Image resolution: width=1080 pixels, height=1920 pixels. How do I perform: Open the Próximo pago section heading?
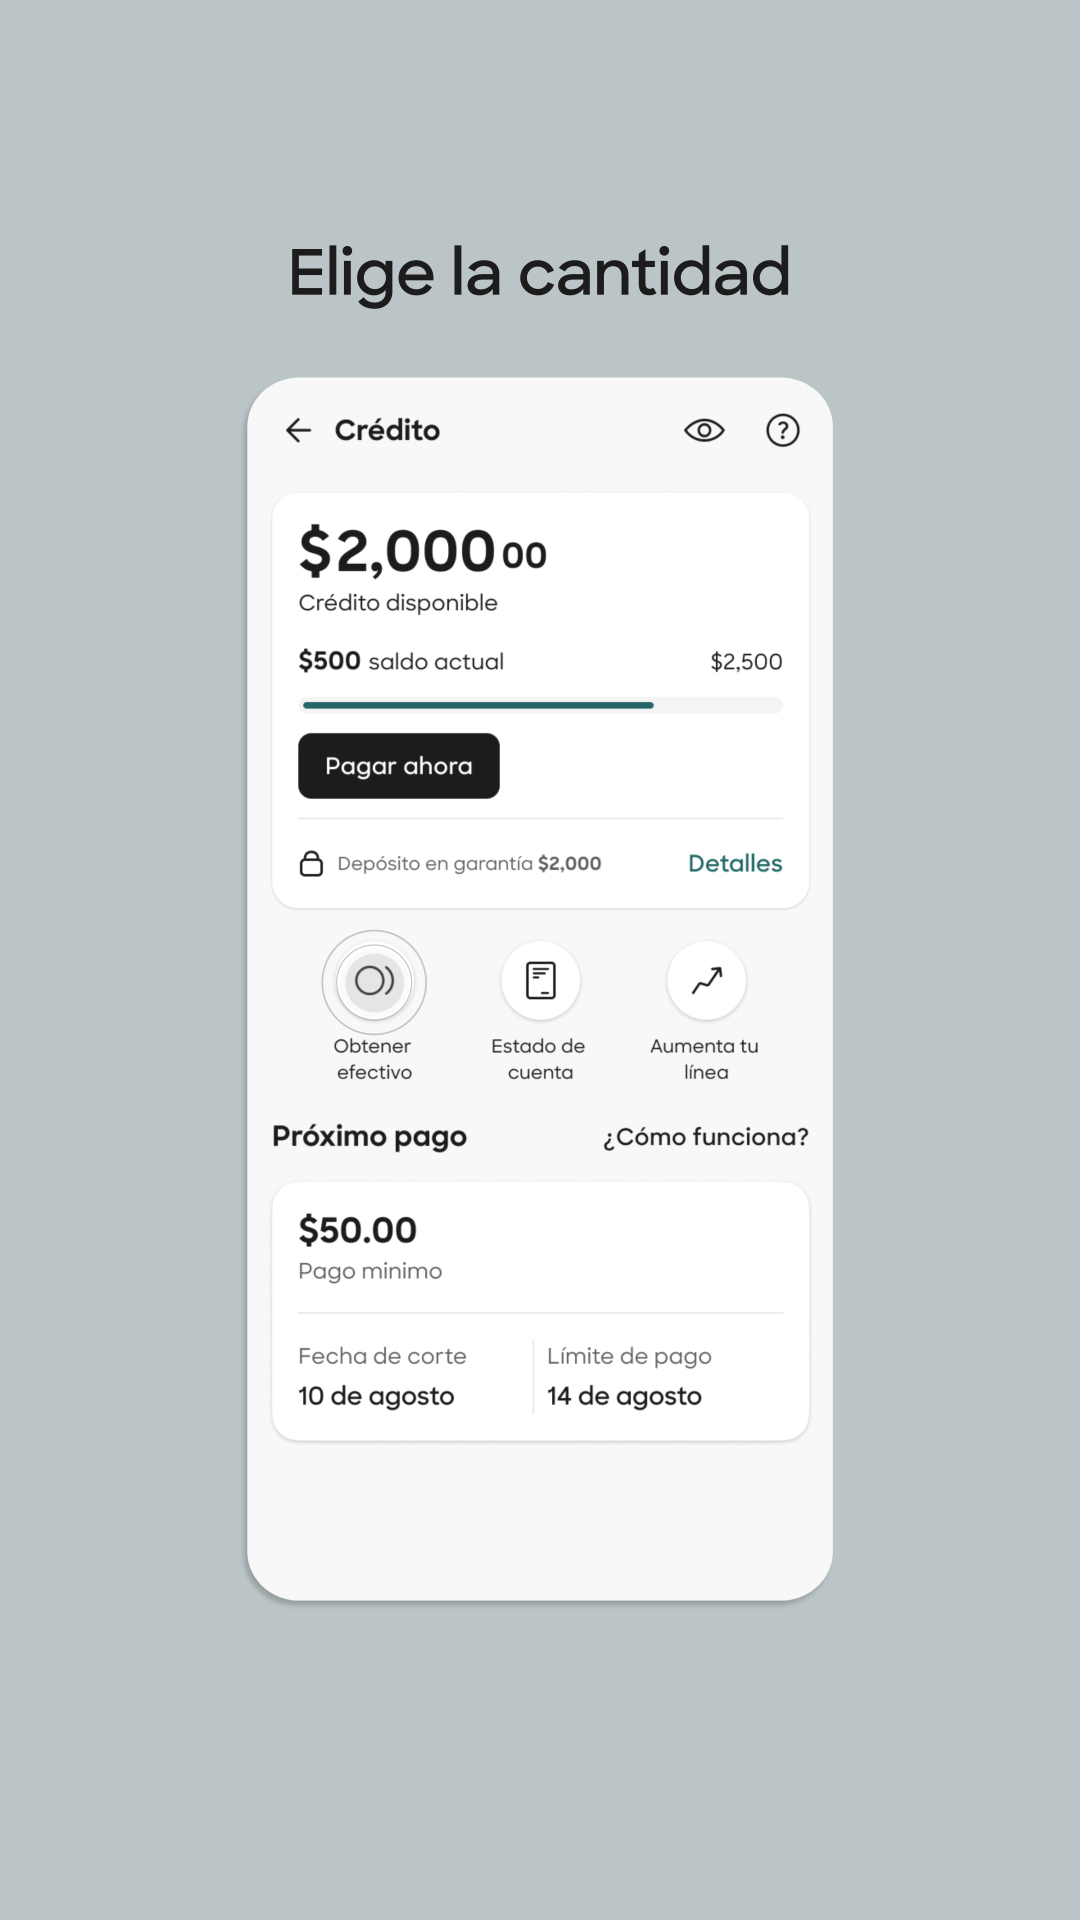pos(369,1136)
